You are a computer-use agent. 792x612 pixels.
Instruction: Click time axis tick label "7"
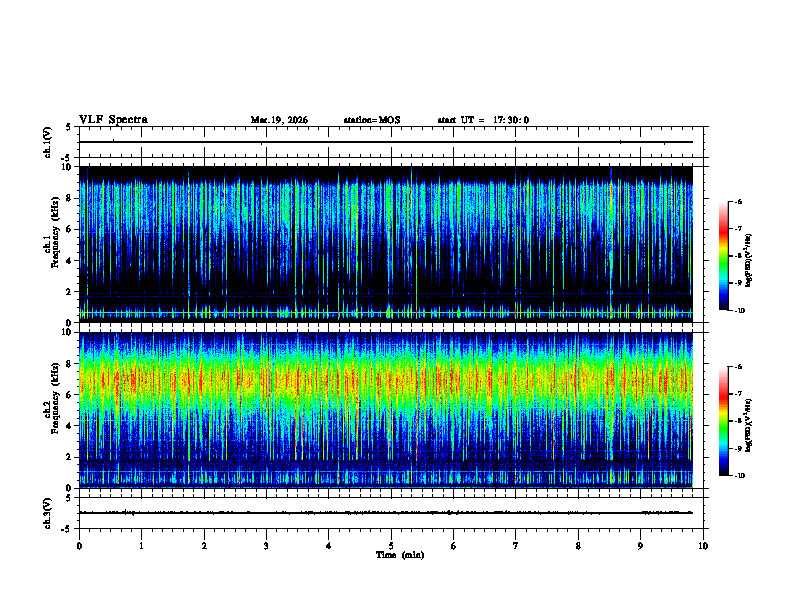pos(515,546)
